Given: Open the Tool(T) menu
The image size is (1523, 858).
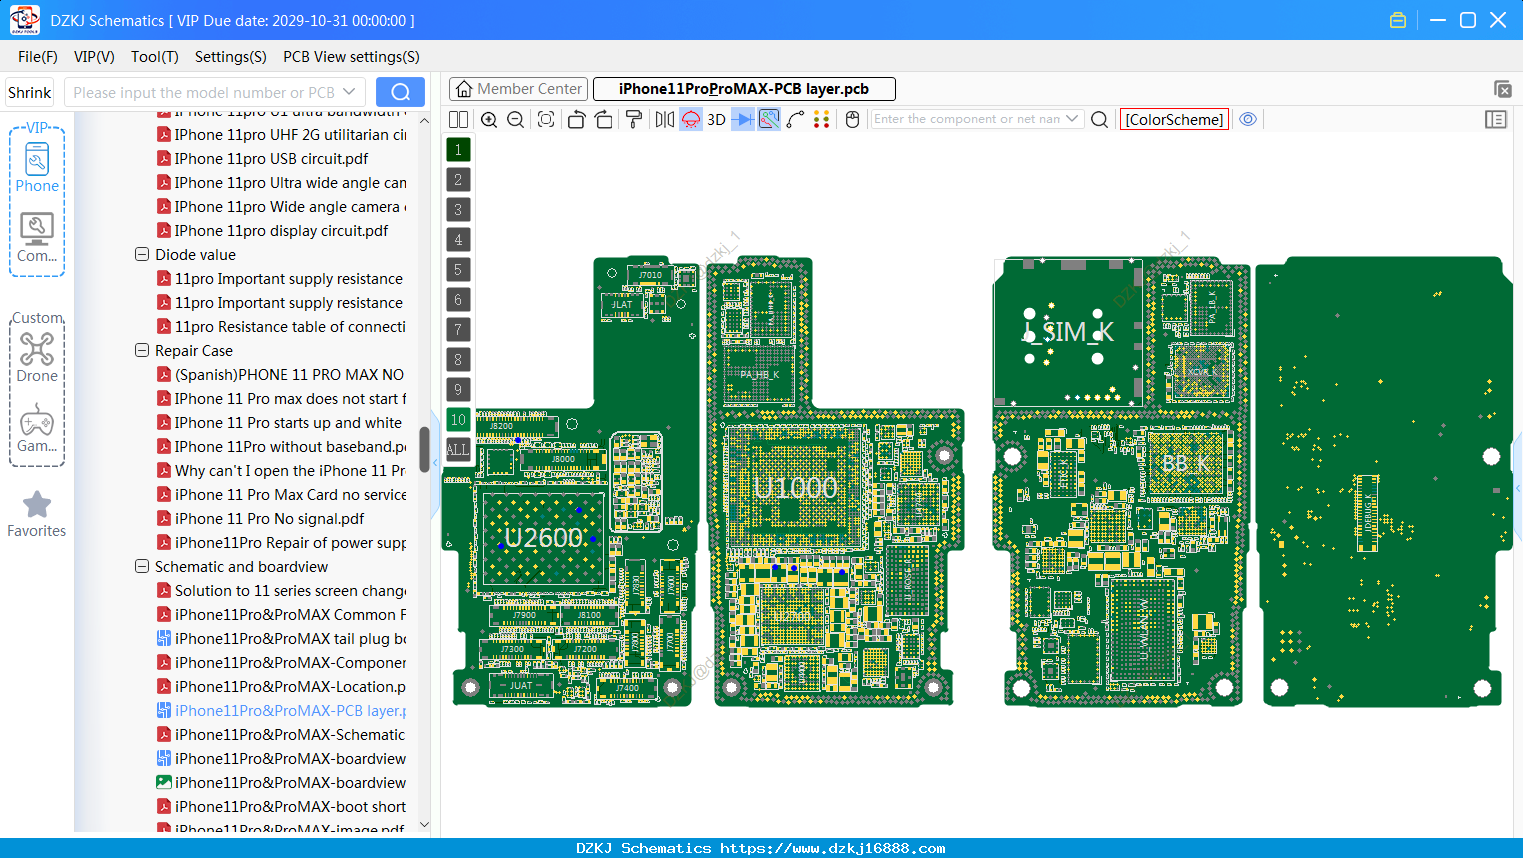Looking at the screenshot, I should tap(155, 57).
